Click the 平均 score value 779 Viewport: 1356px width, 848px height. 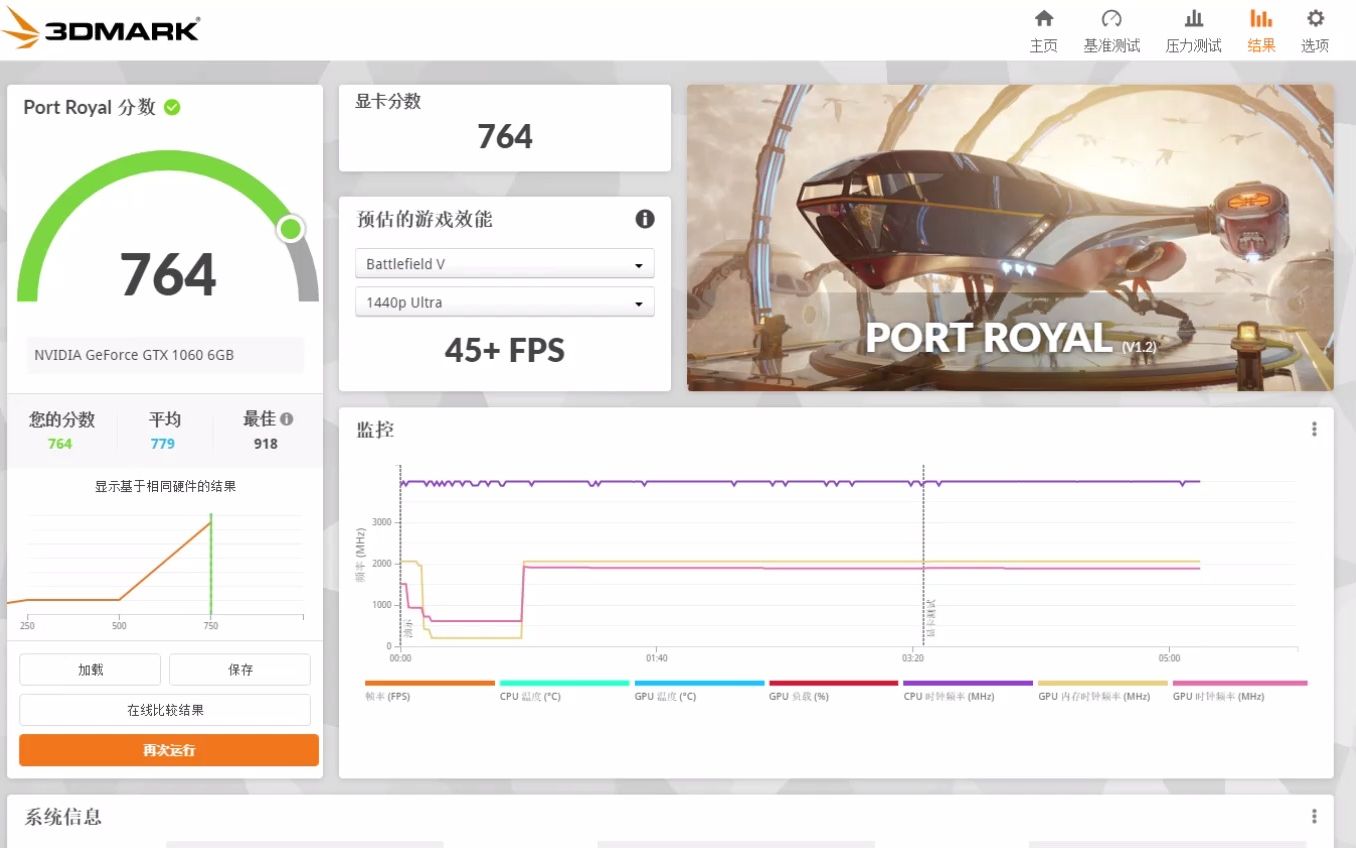point(163,444)
